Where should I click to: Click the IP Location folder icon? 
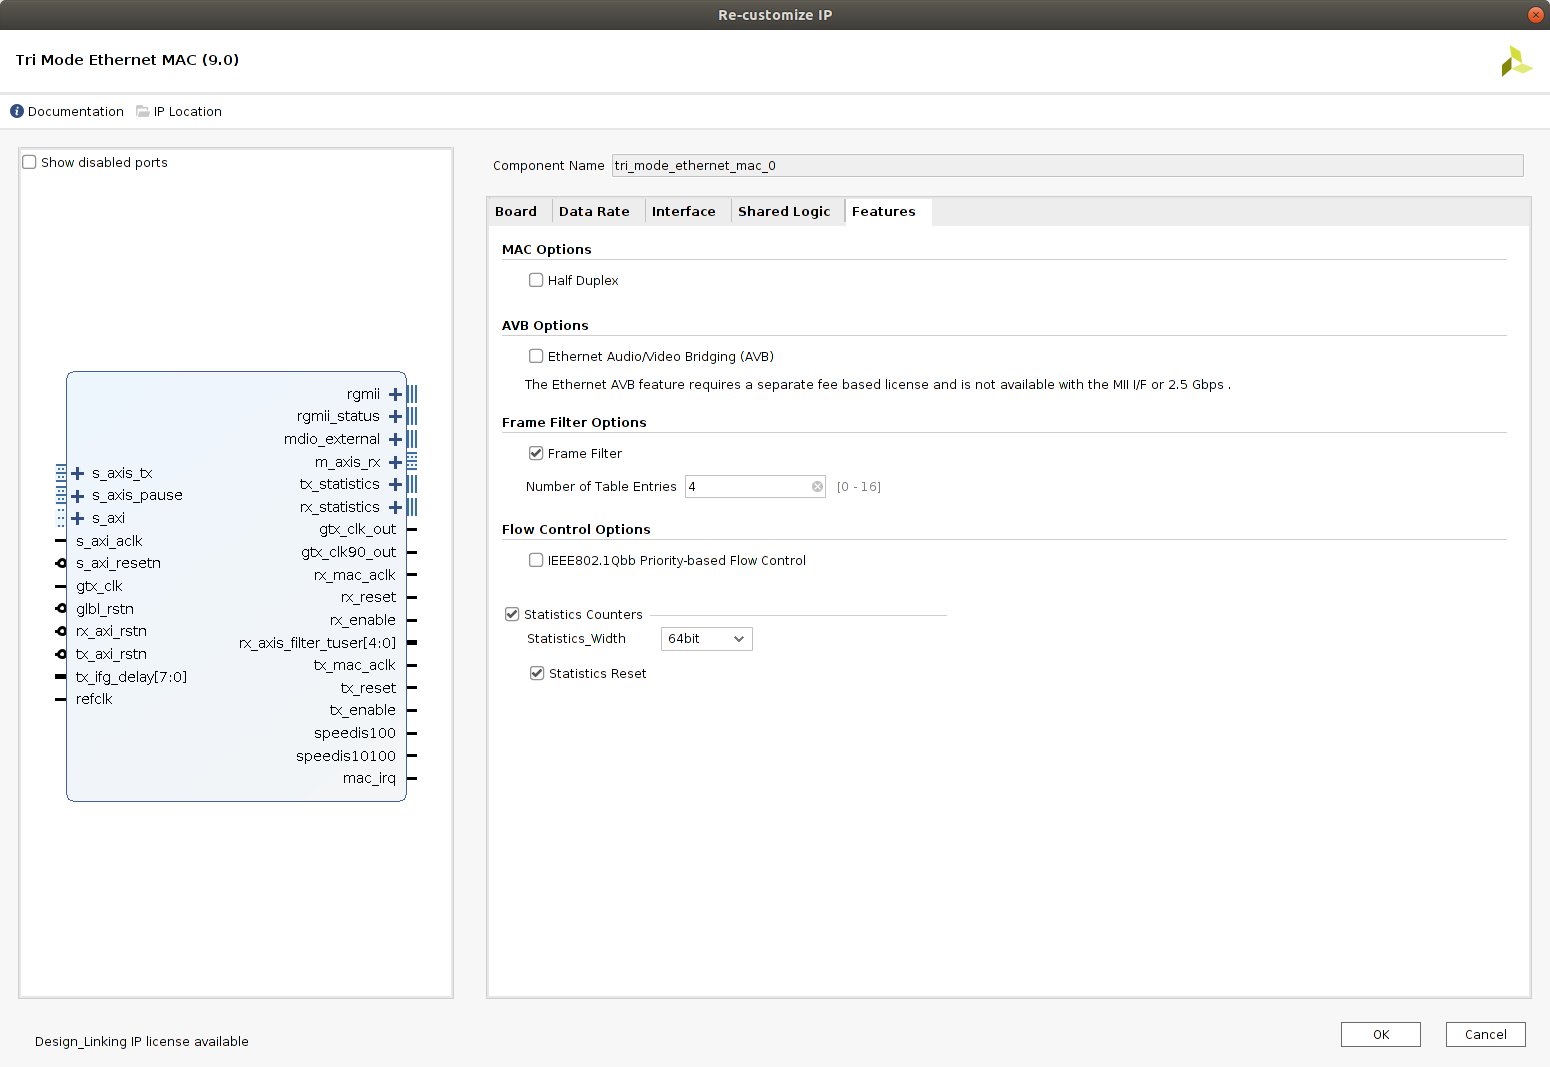click(143, 111)
